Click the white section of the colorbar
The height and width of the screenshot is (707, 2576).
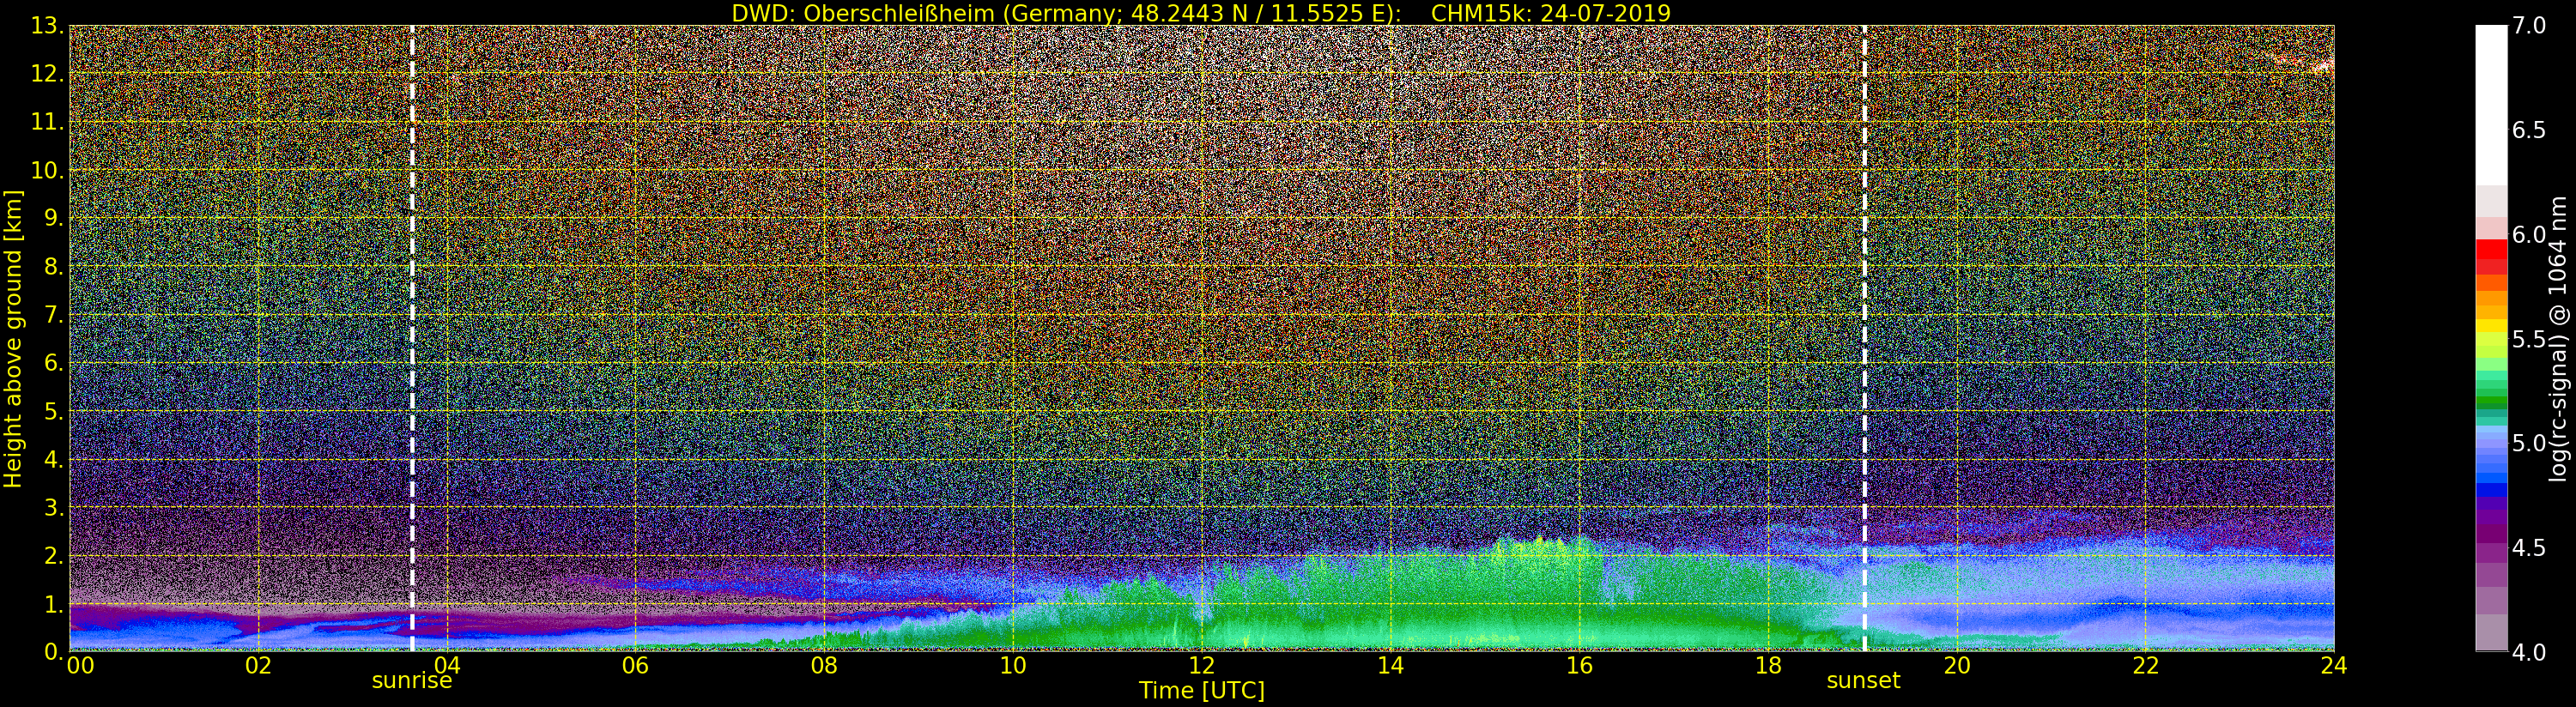pyautogui.click(x=2491, y=105)
